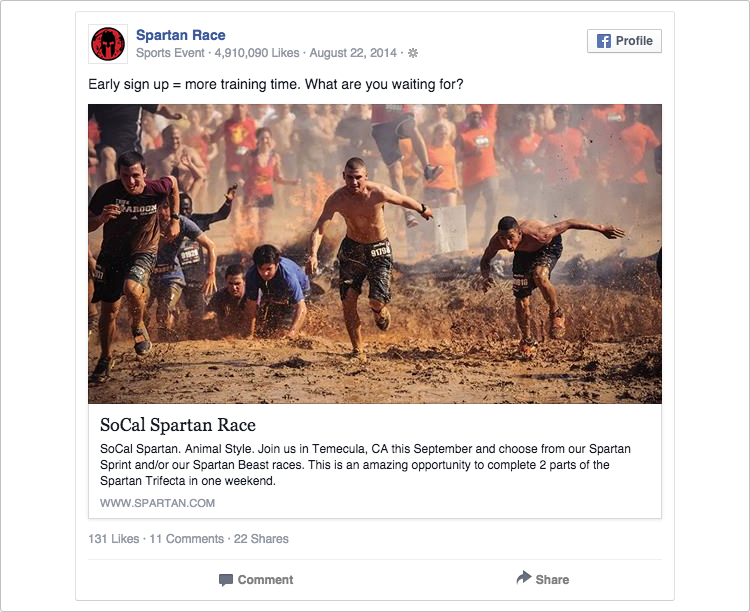The image size is (750, 612).
Task: Click the Sports Event category text
Action: [170, 53]
